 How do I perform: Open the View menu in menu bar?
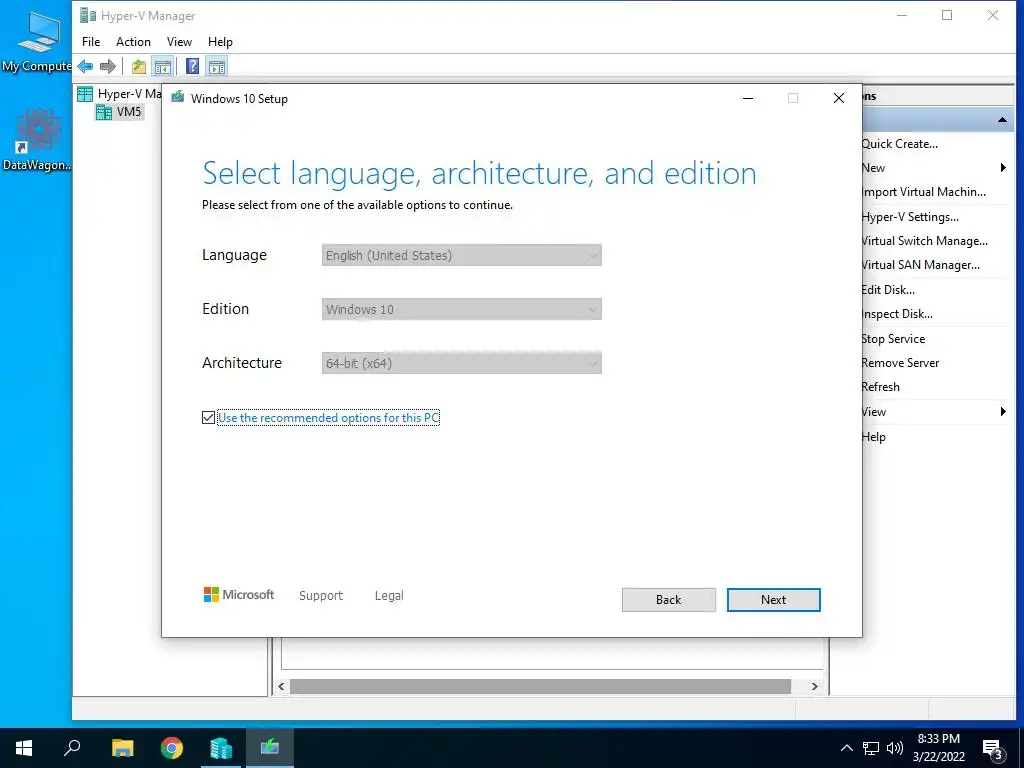click(x=179, y=42)
